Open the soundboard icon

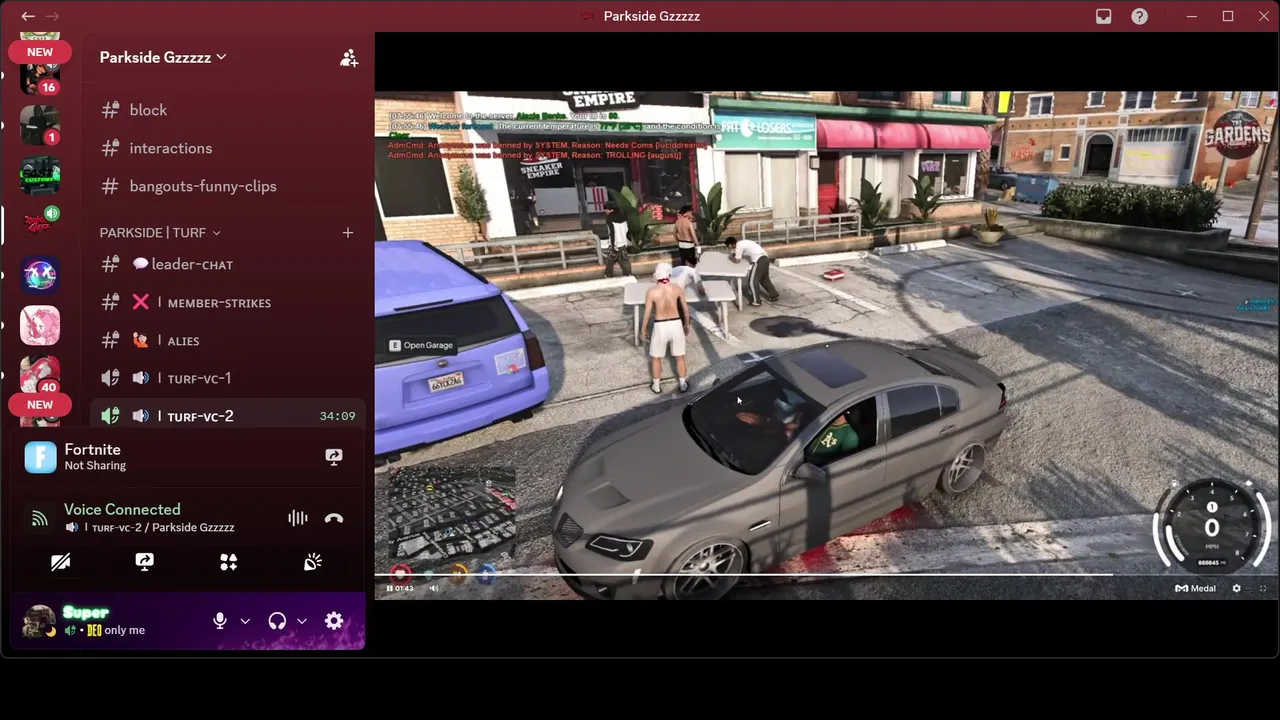313,562
